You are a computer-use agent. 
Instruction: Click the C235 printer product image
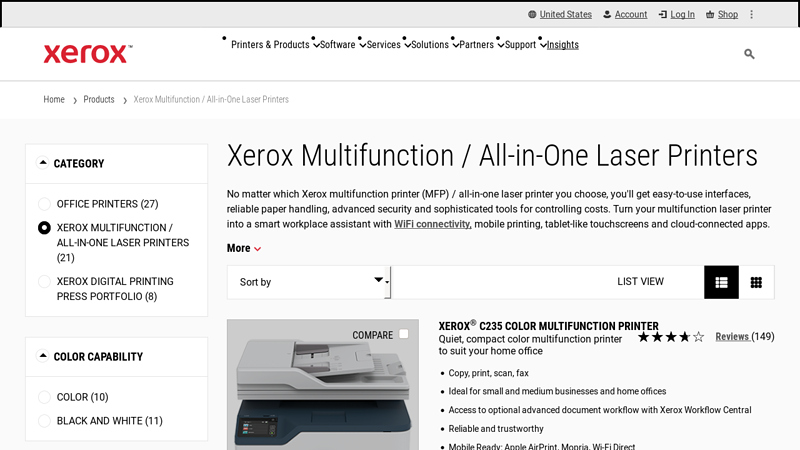(x=323, y=385)
